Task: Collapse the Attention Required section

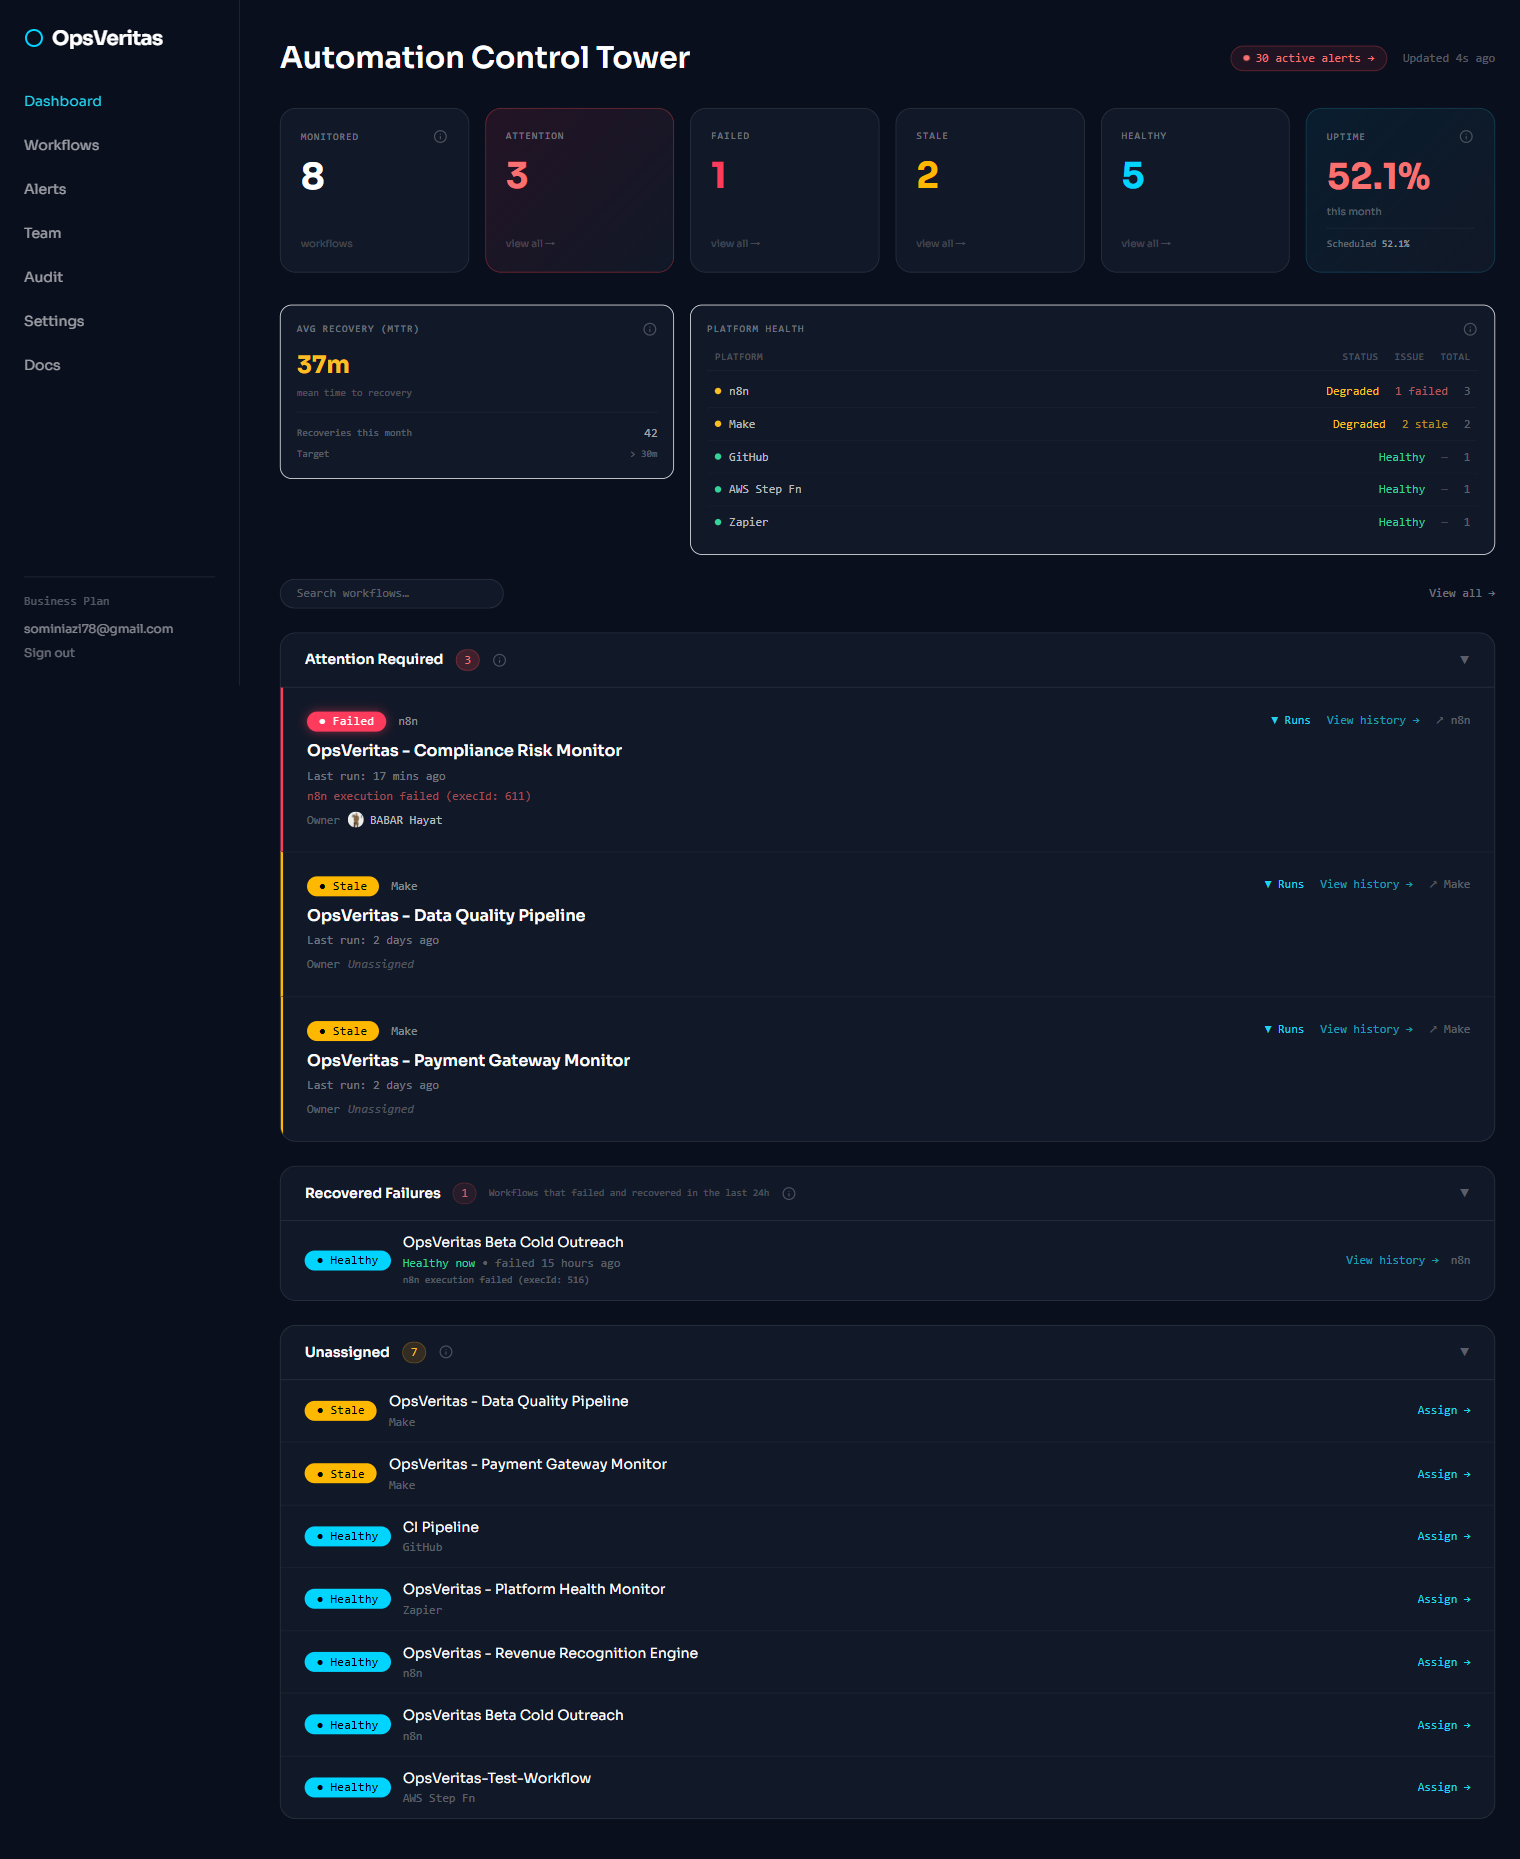Action: (1464, 660)
